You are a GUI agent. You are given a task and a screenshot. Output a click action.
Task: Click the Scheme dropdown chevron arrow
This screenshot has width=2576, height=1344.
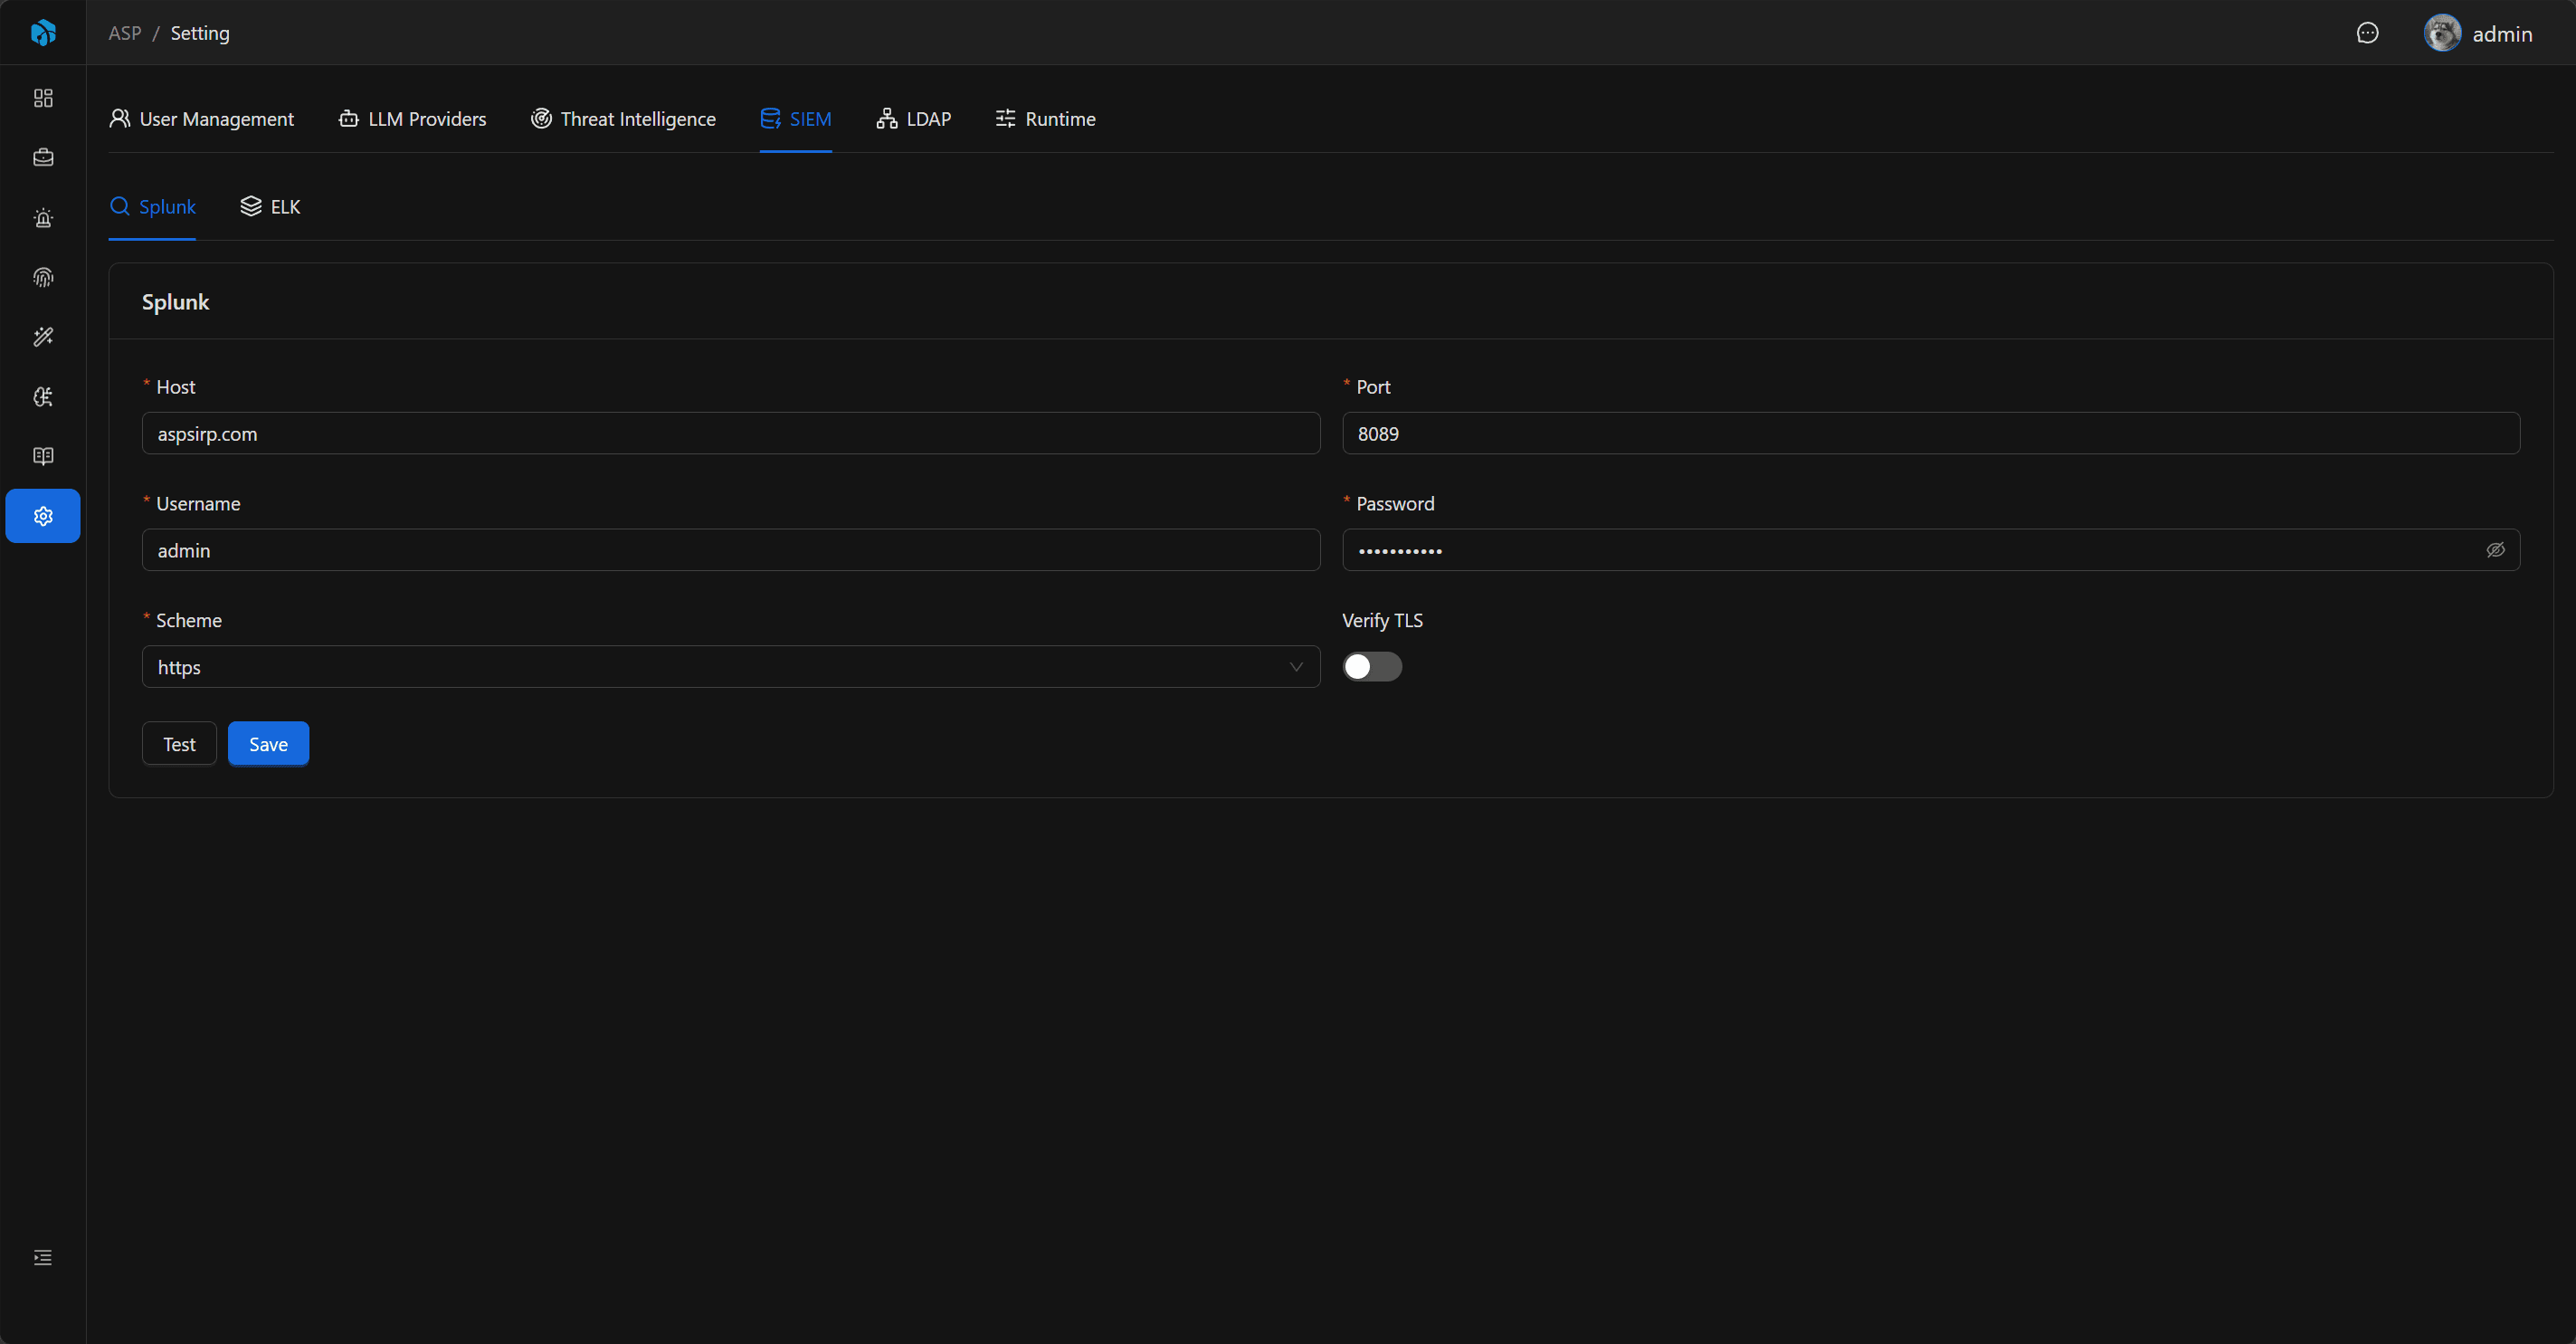point(1296,667)
